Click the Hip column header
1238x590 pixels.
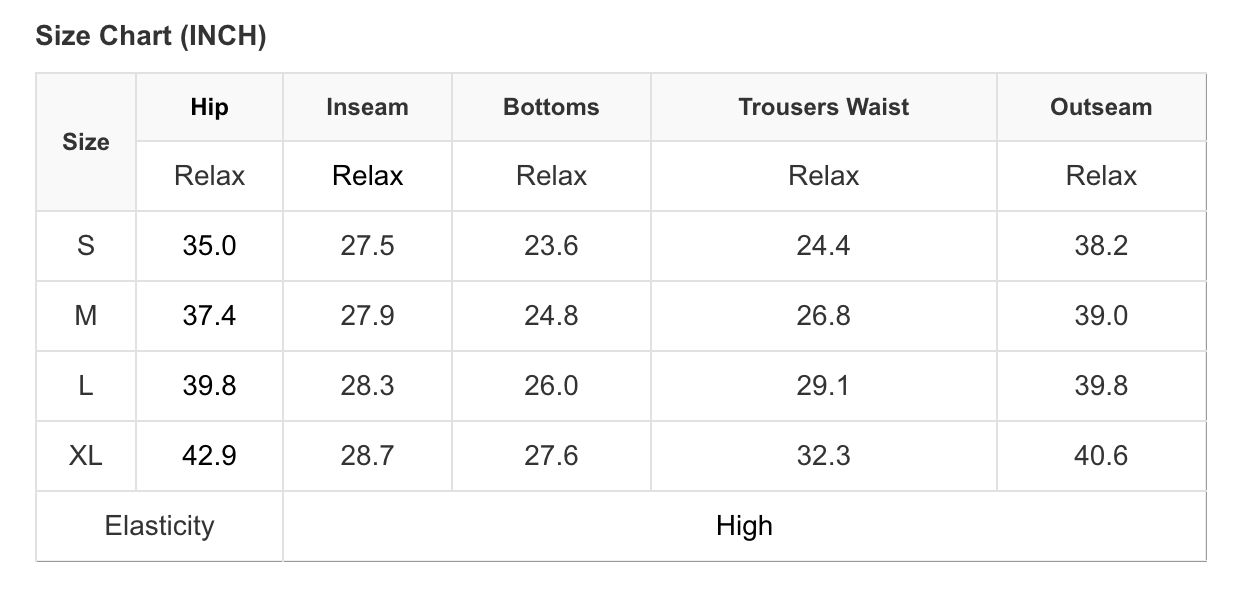(x=209, y=107)
